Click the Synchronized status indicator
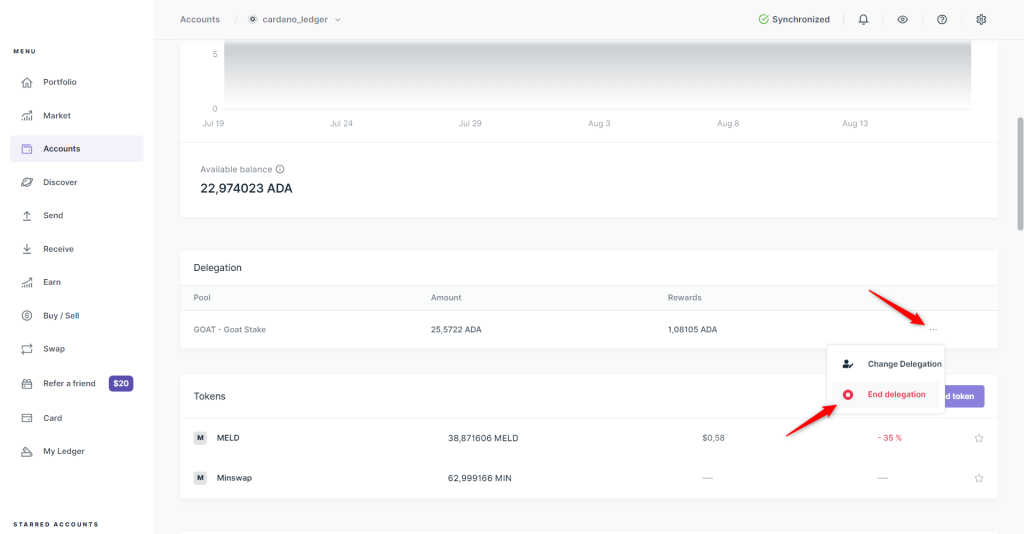1024x534 pixels. [x=794, y=19]
